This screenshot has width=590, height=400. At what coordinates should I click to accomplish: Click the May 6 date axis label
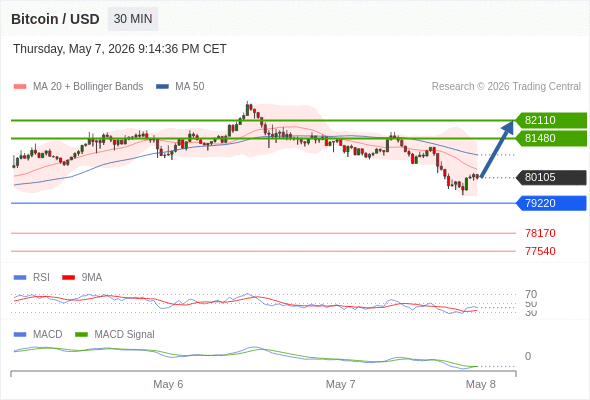point(168,384)
